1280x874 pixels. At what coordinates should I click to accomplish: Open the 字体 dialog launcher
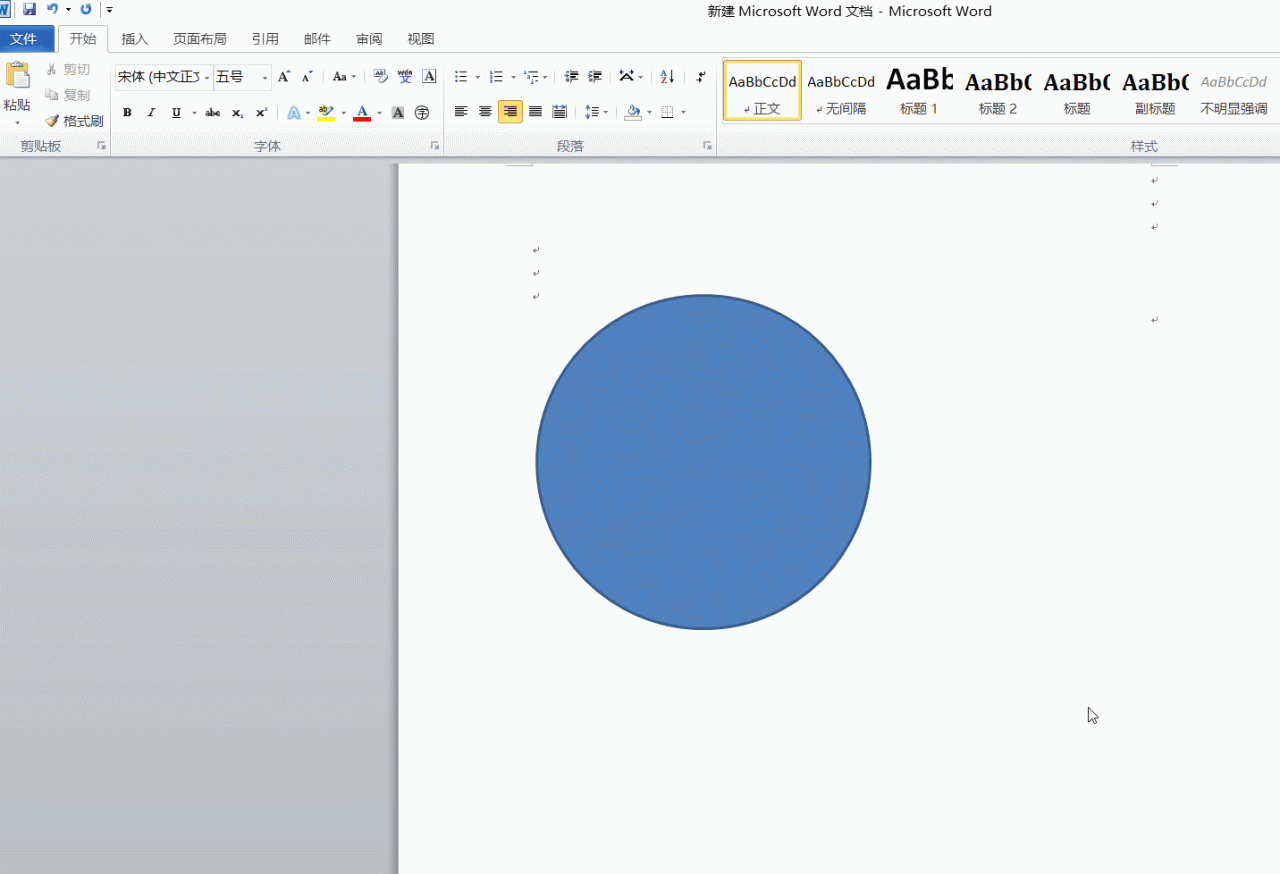tap(435, 146)
